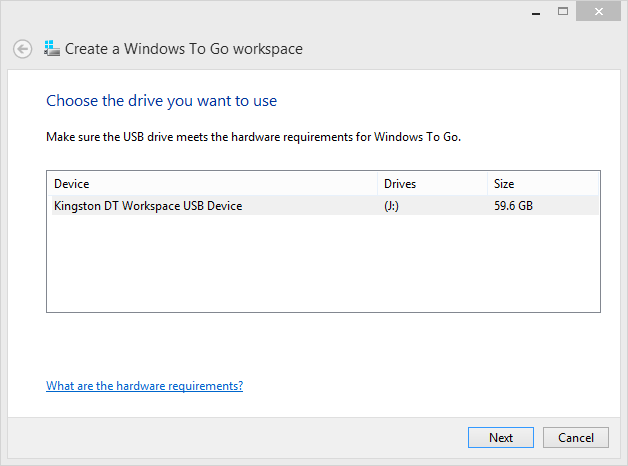Click the 59.6 GB size value
Screen dimensions: 628x466
tap(512, 206)
